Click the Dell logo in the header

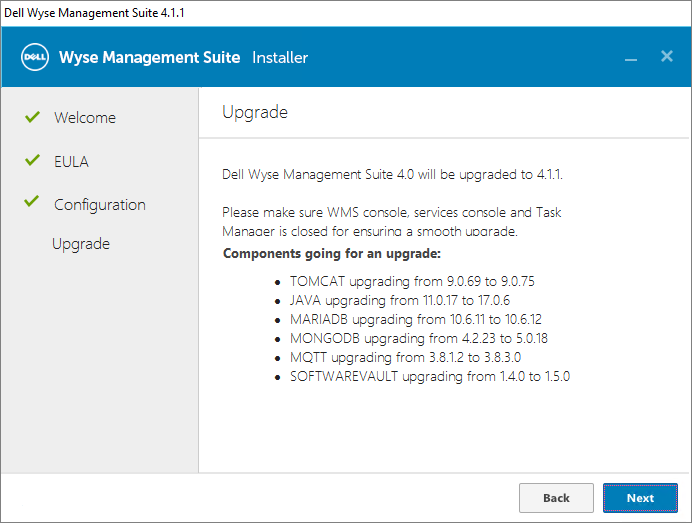coord(36,57)
